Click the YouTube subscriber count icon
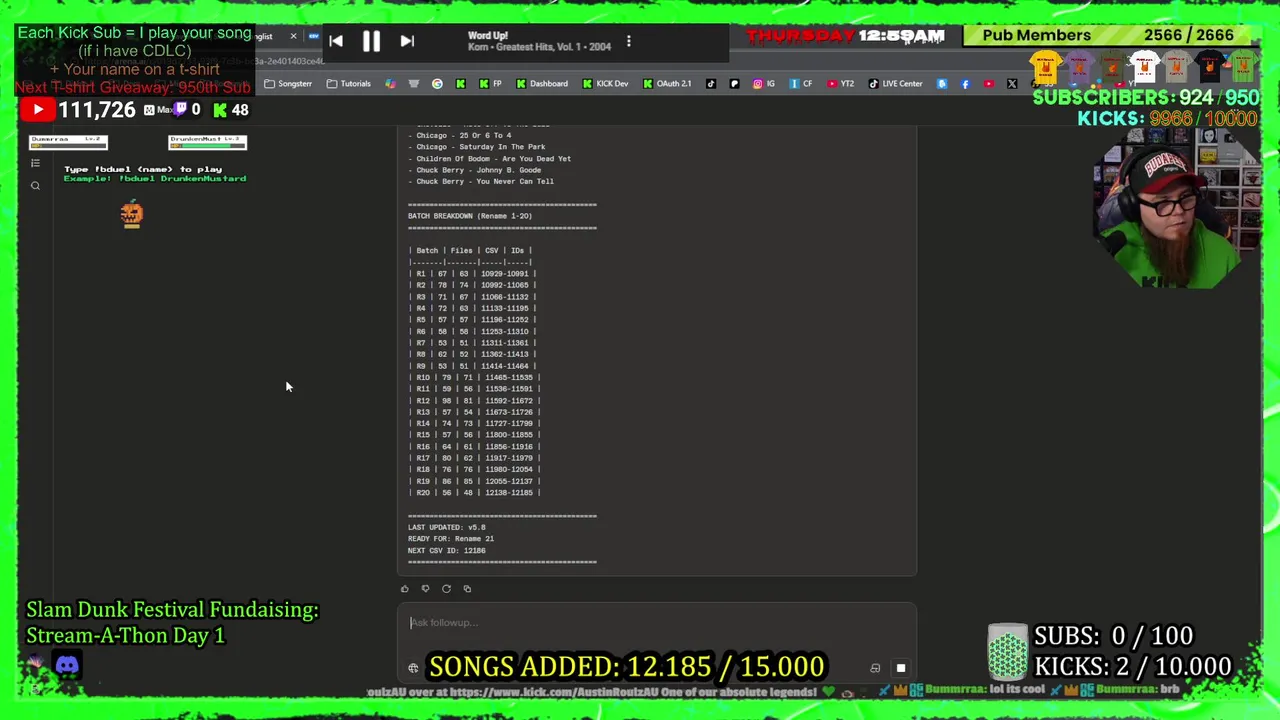This screenshot has height=720, width=1280. (37, 110)
